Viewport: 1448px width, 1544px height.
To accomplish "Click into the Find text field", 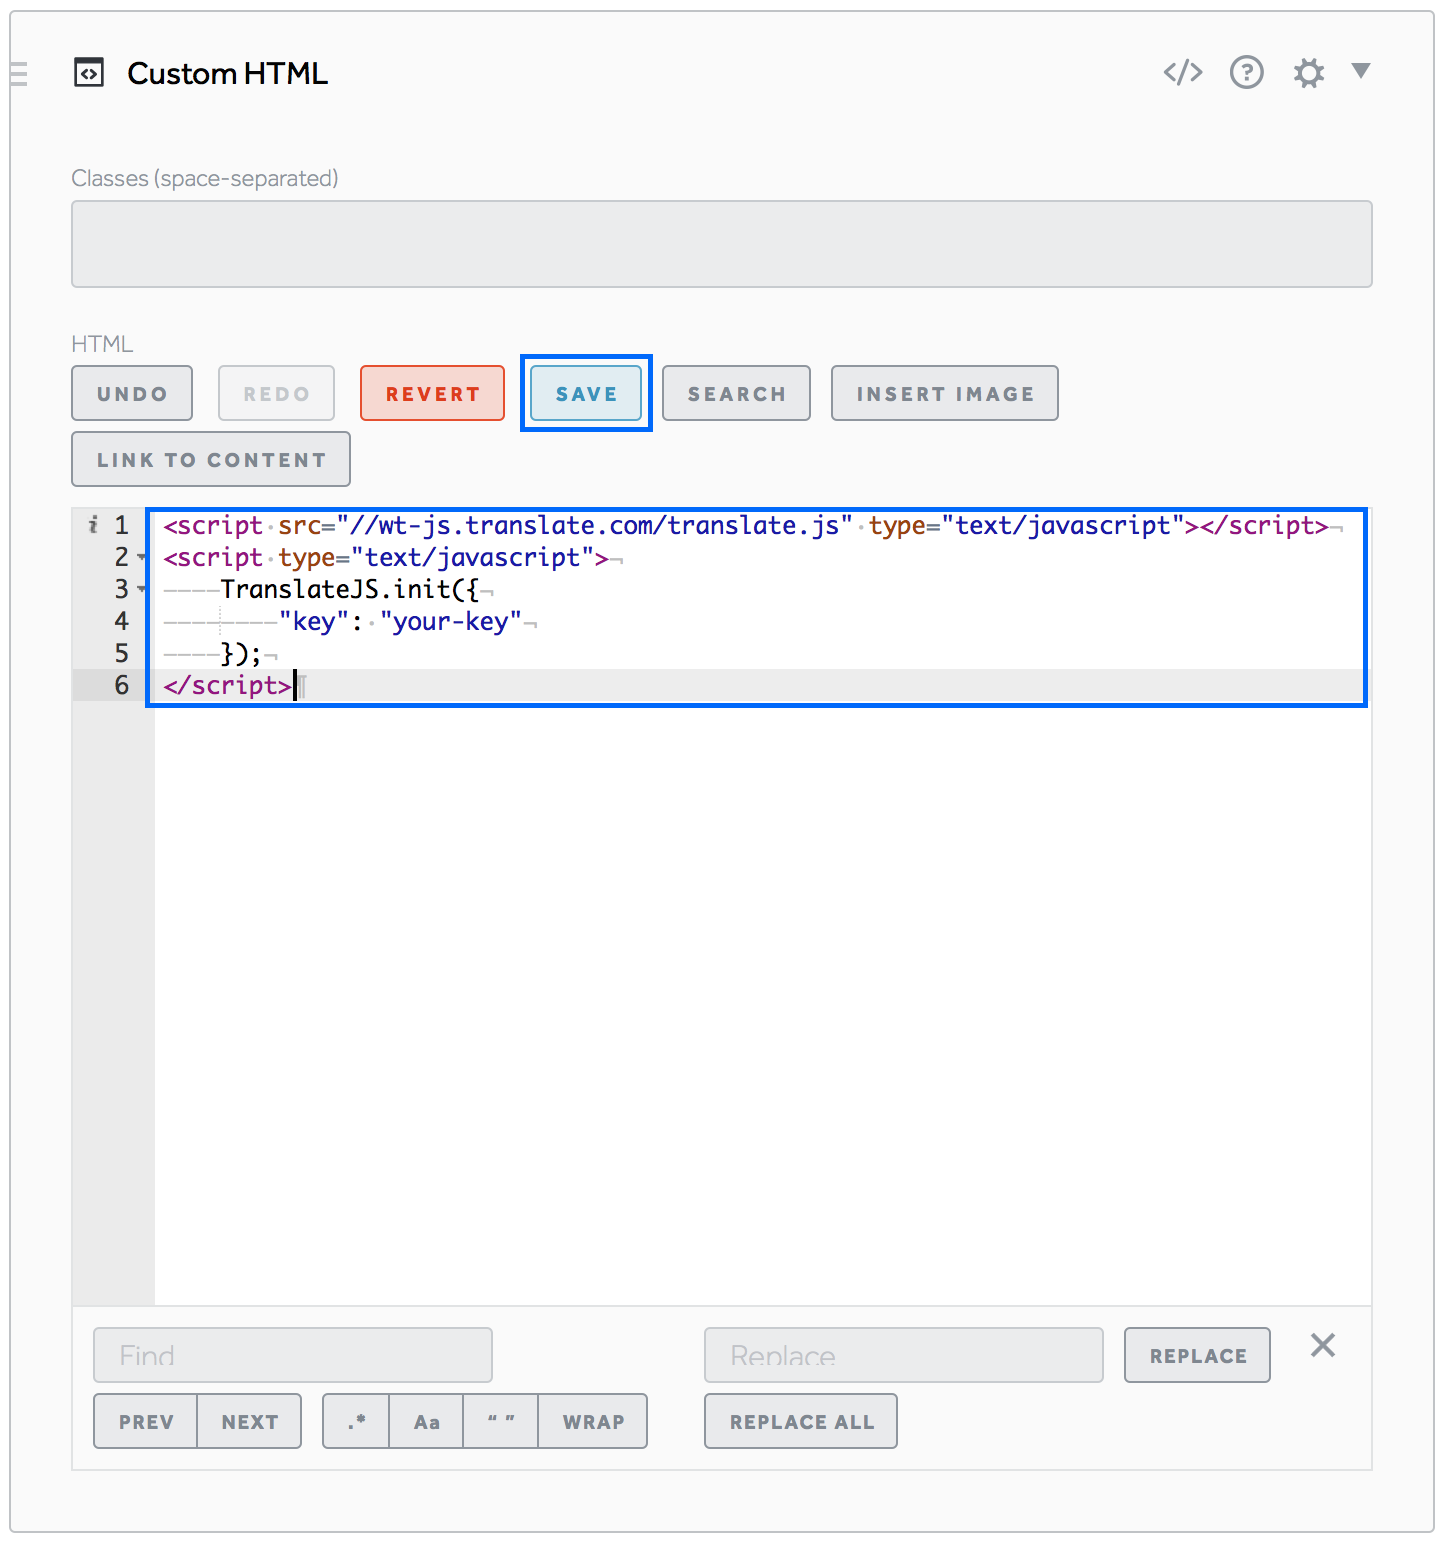I will tap(292, 1355).
